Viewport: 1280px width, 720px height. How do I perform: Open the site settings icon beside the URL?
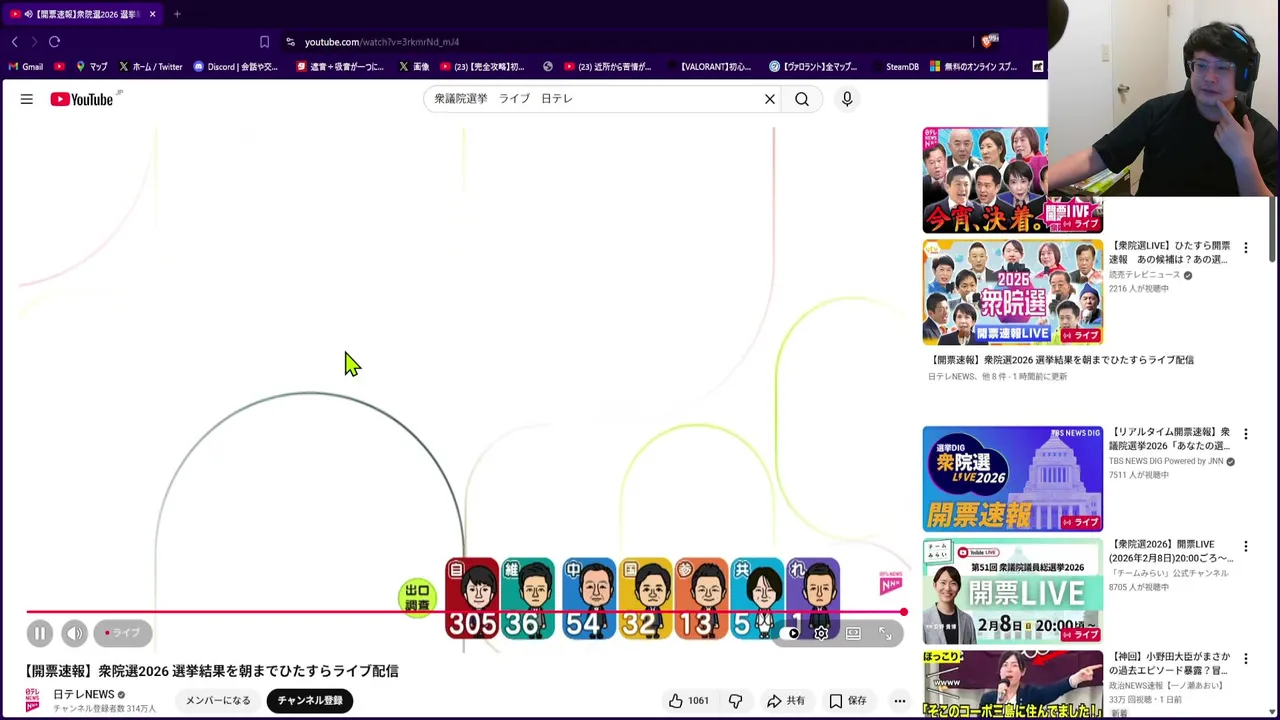290,42
